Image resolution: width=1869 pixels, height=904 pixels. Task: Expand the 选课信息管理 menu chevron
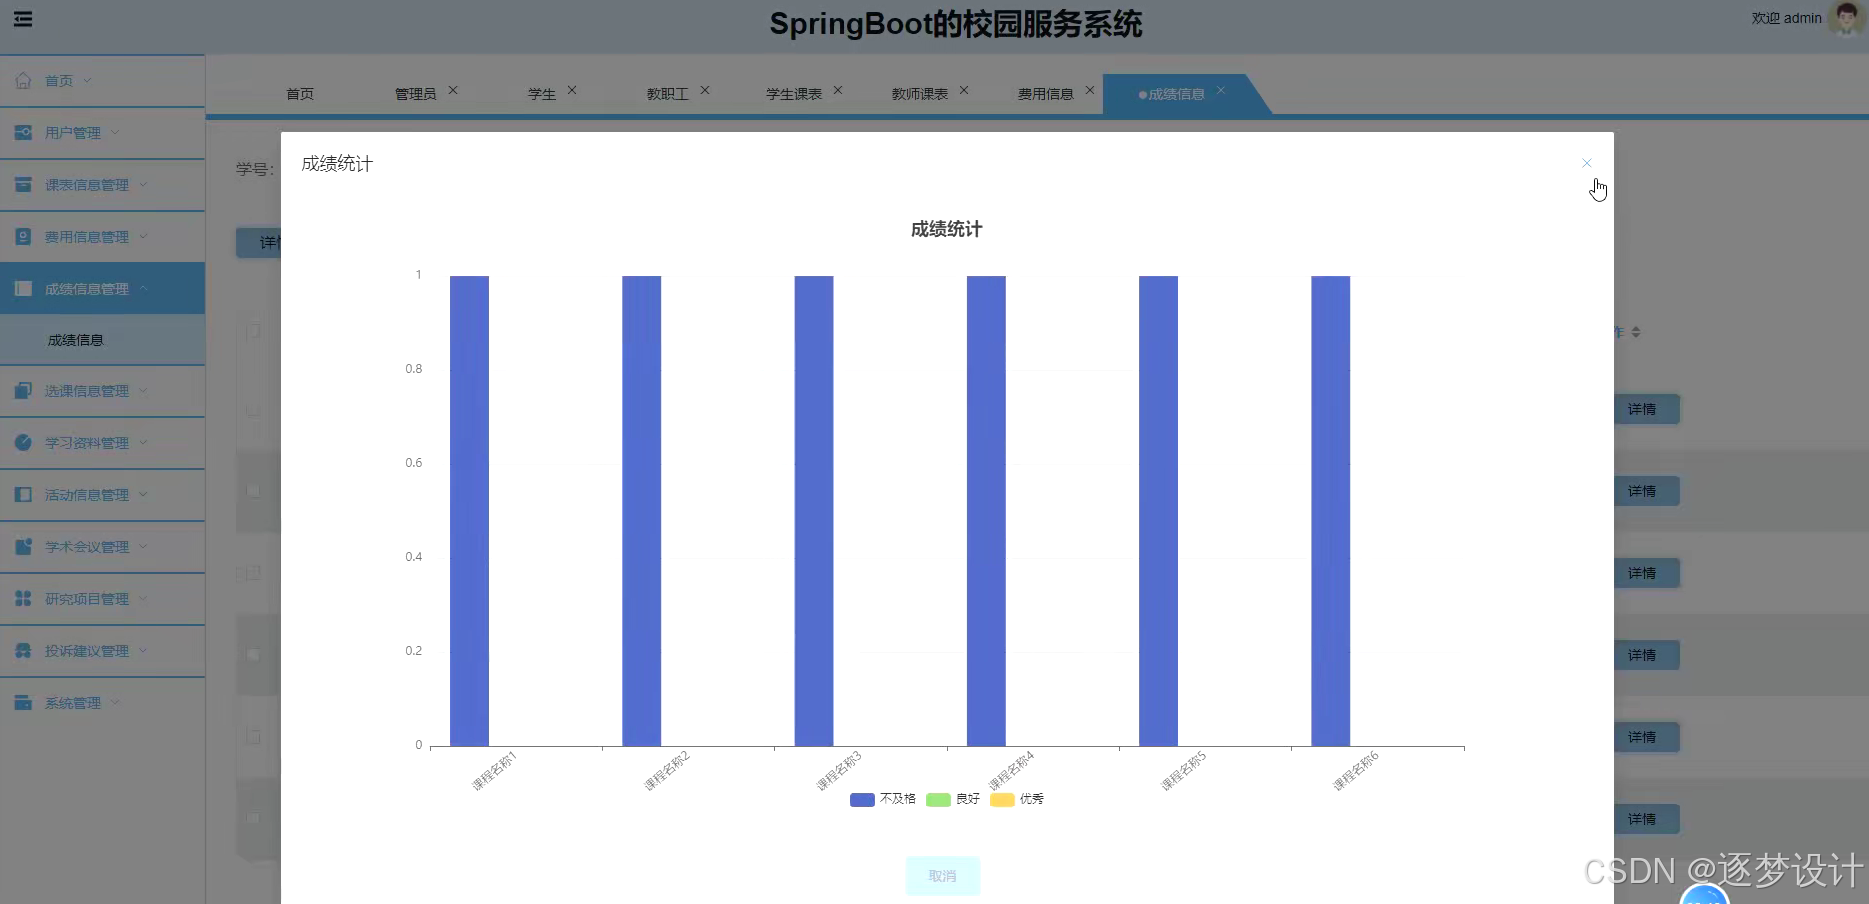point(143,391)
